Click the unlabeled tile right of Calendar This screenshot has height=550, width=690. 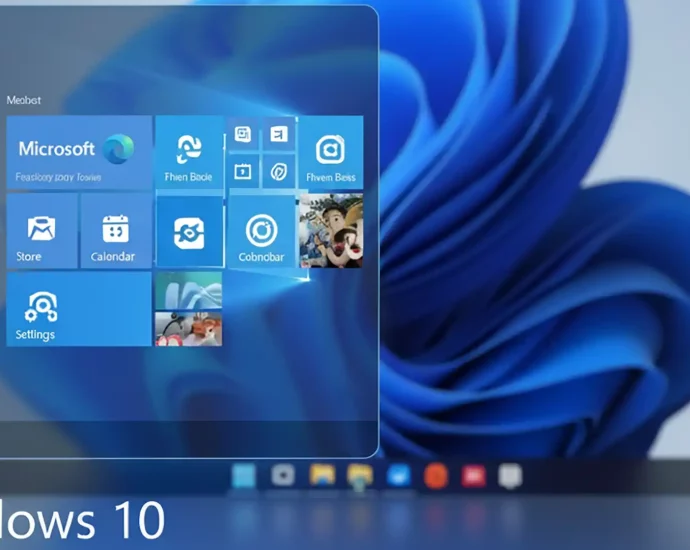tap(189, 232)
